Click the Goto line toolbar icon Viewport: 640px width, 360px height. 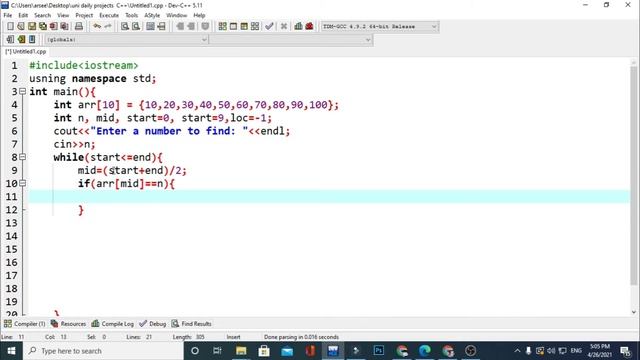(161, 27)
